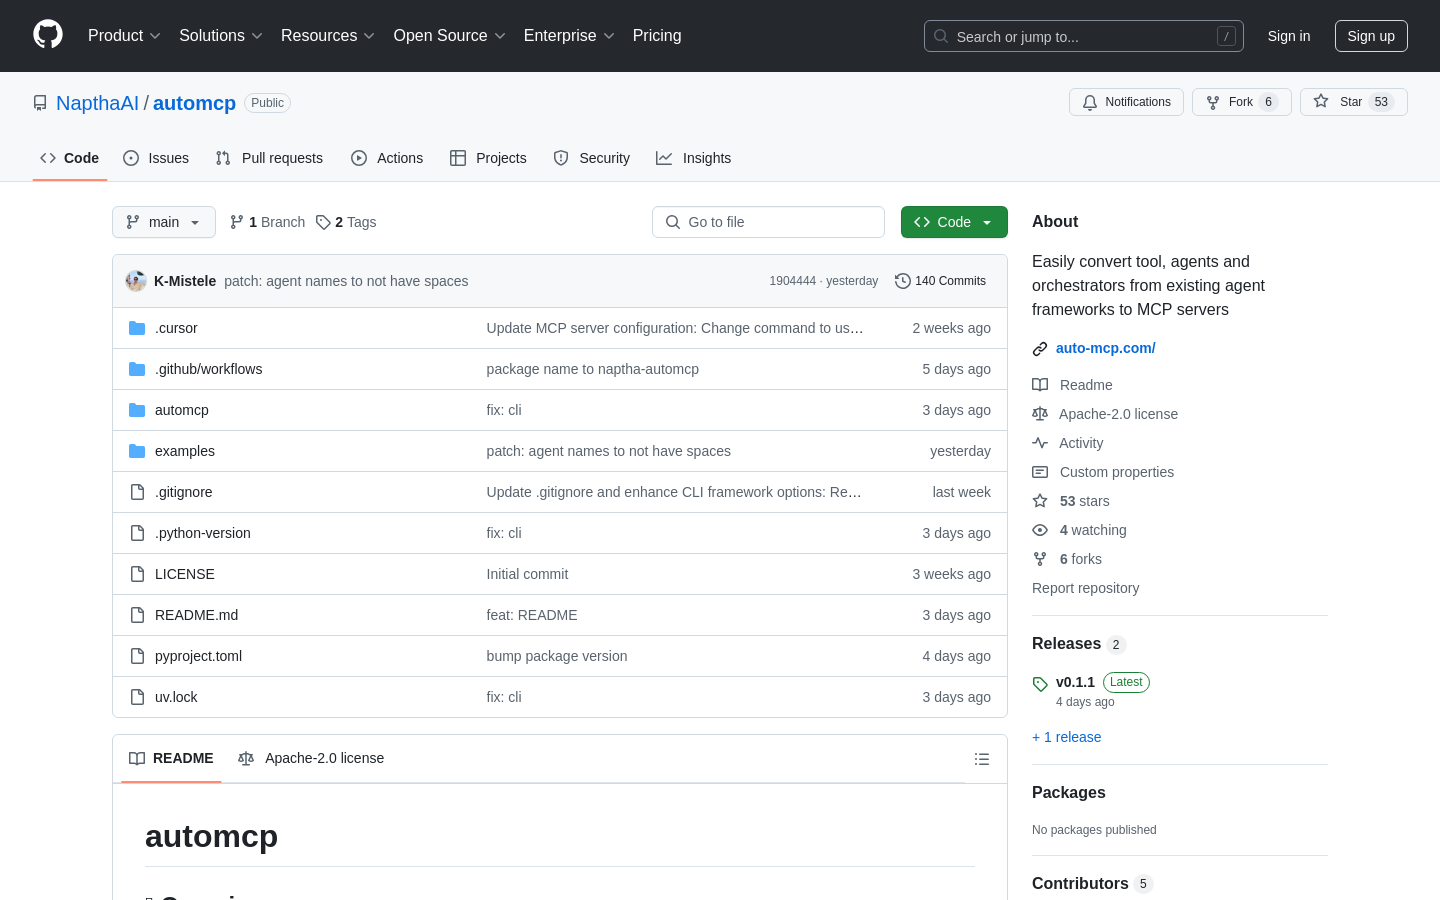This screenshot has width=1440, height=900.
Task: Click the commit history clock icon
Action: (902, 281)
